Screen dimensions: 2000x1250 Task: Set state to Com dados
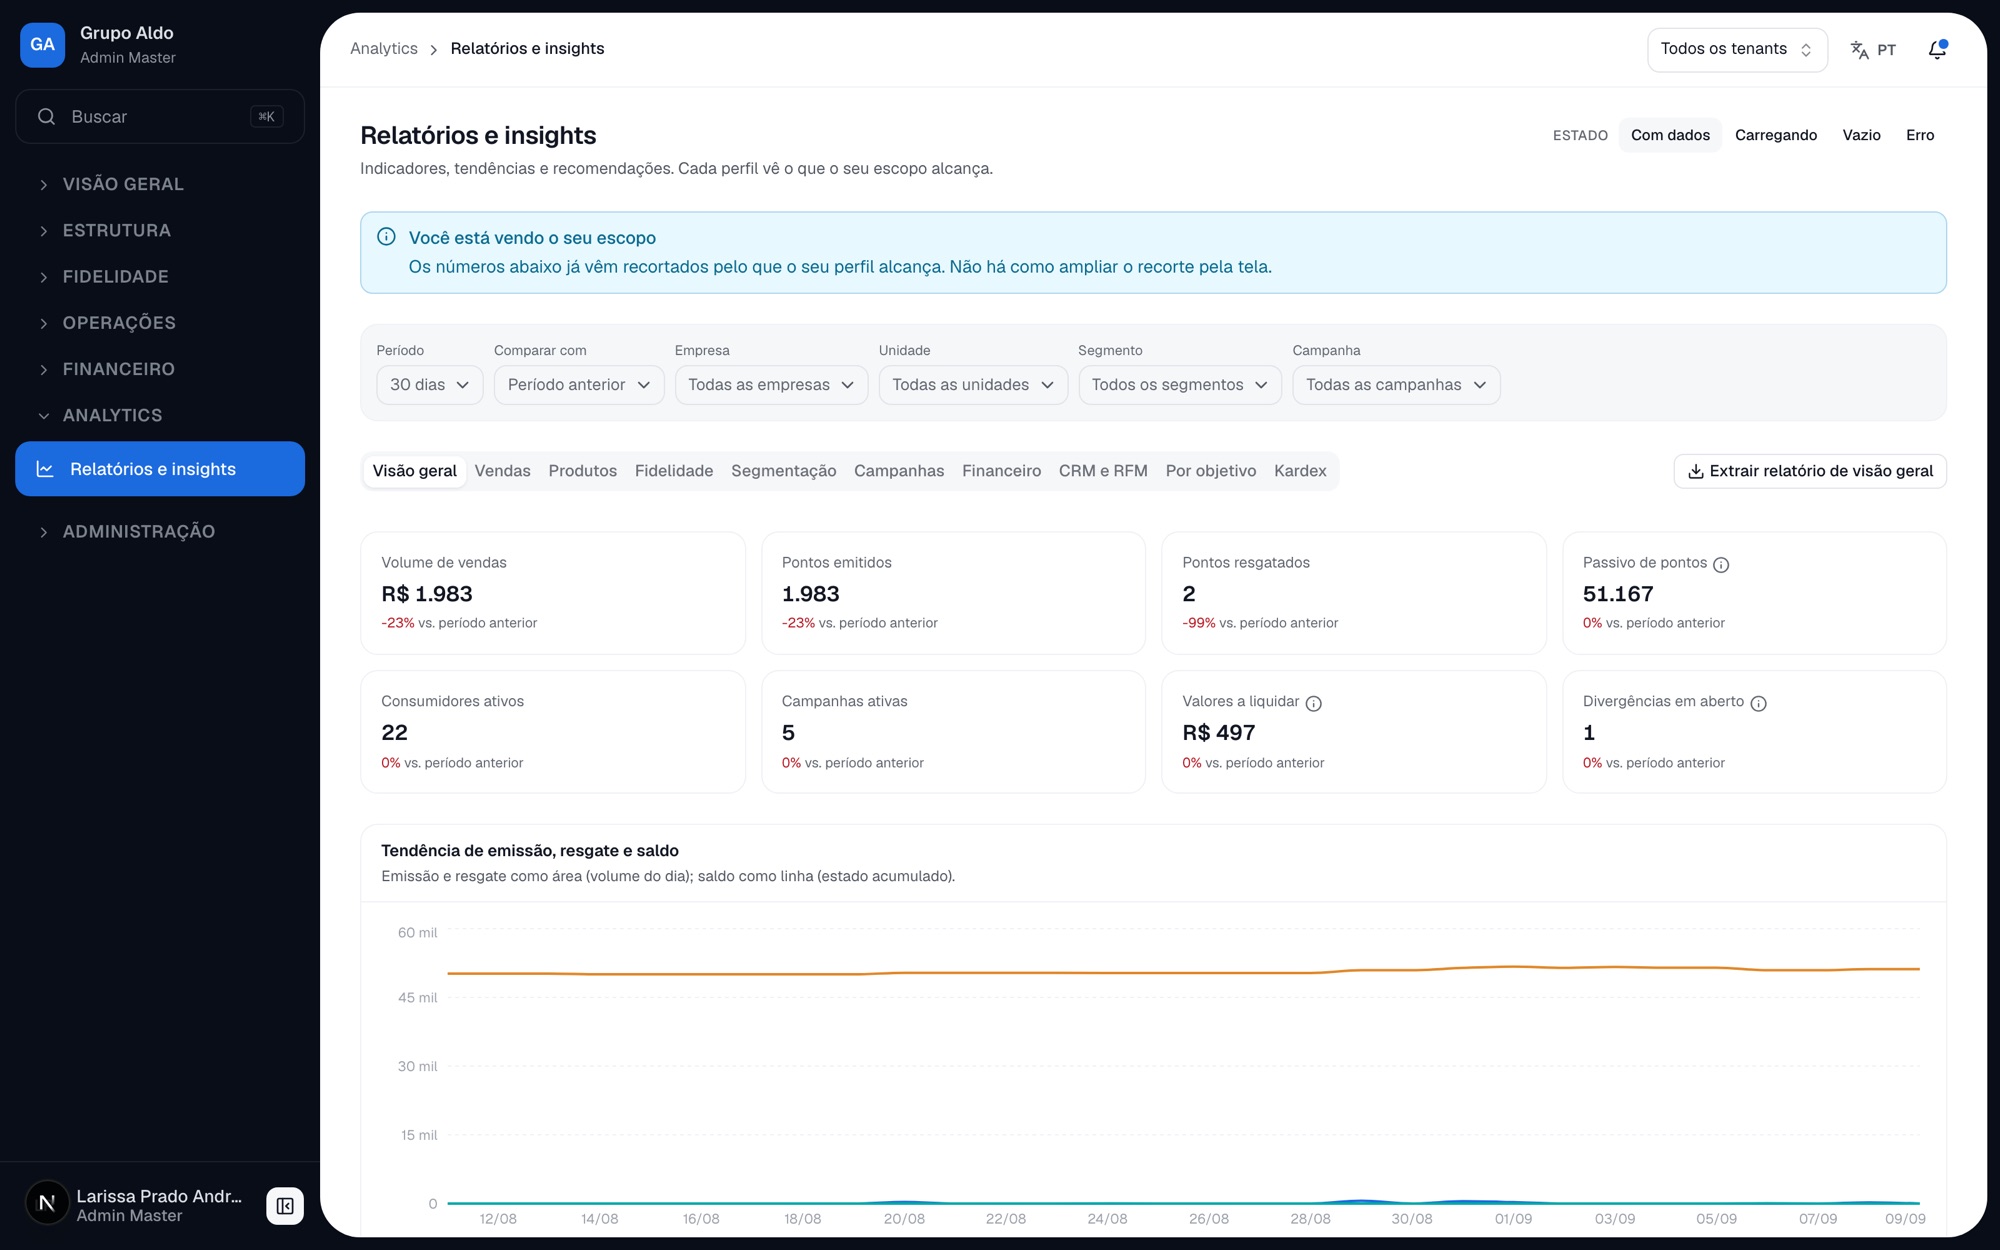point(1670,135)
